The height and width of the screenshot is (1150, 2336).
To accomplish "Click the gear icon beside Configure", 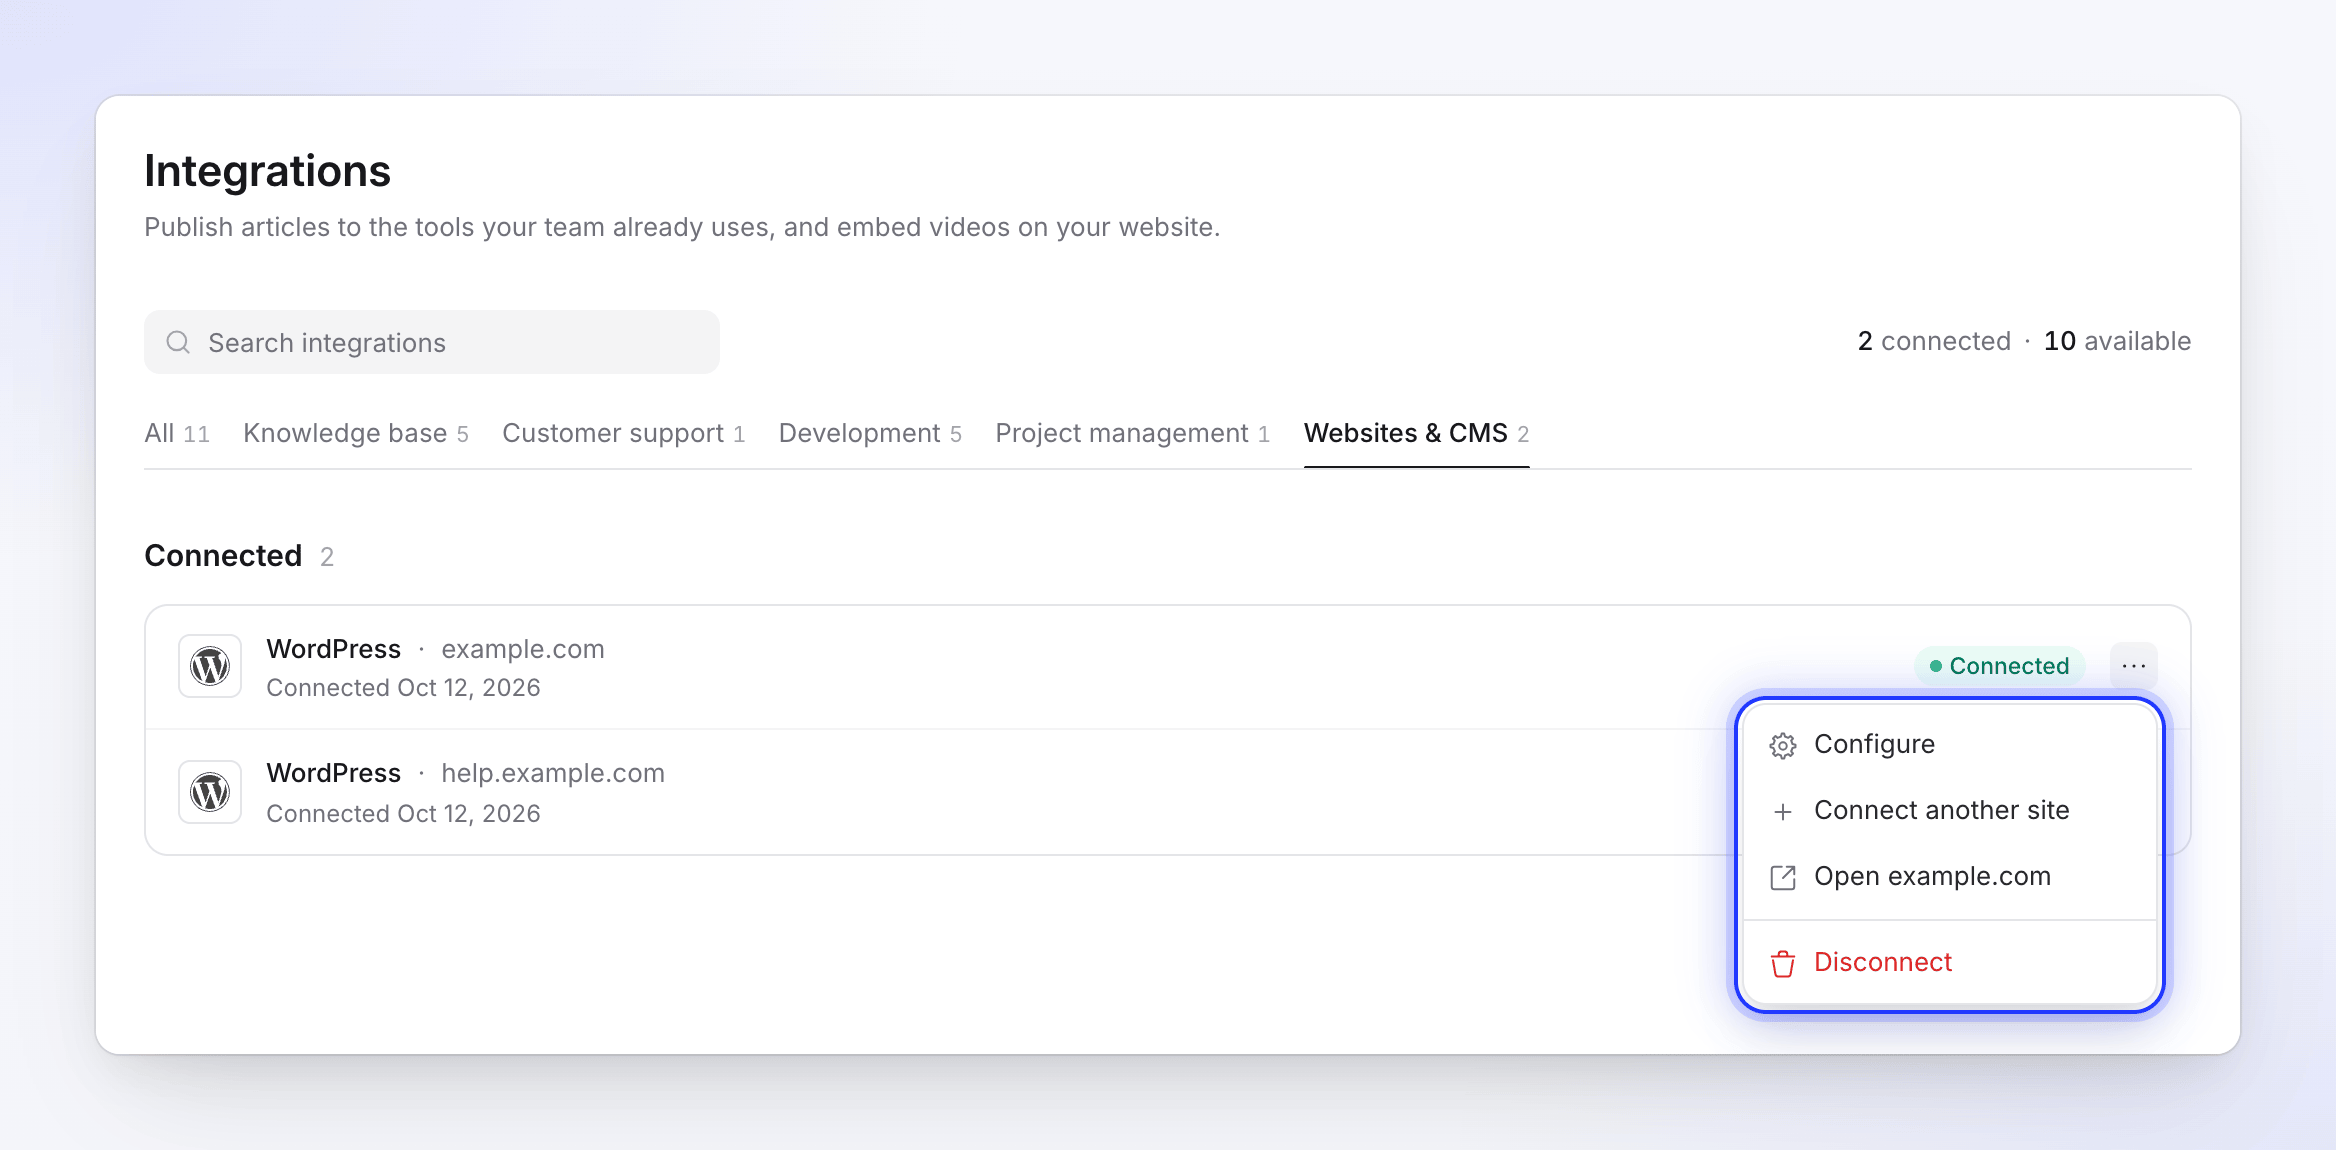I will (1783, 745).
